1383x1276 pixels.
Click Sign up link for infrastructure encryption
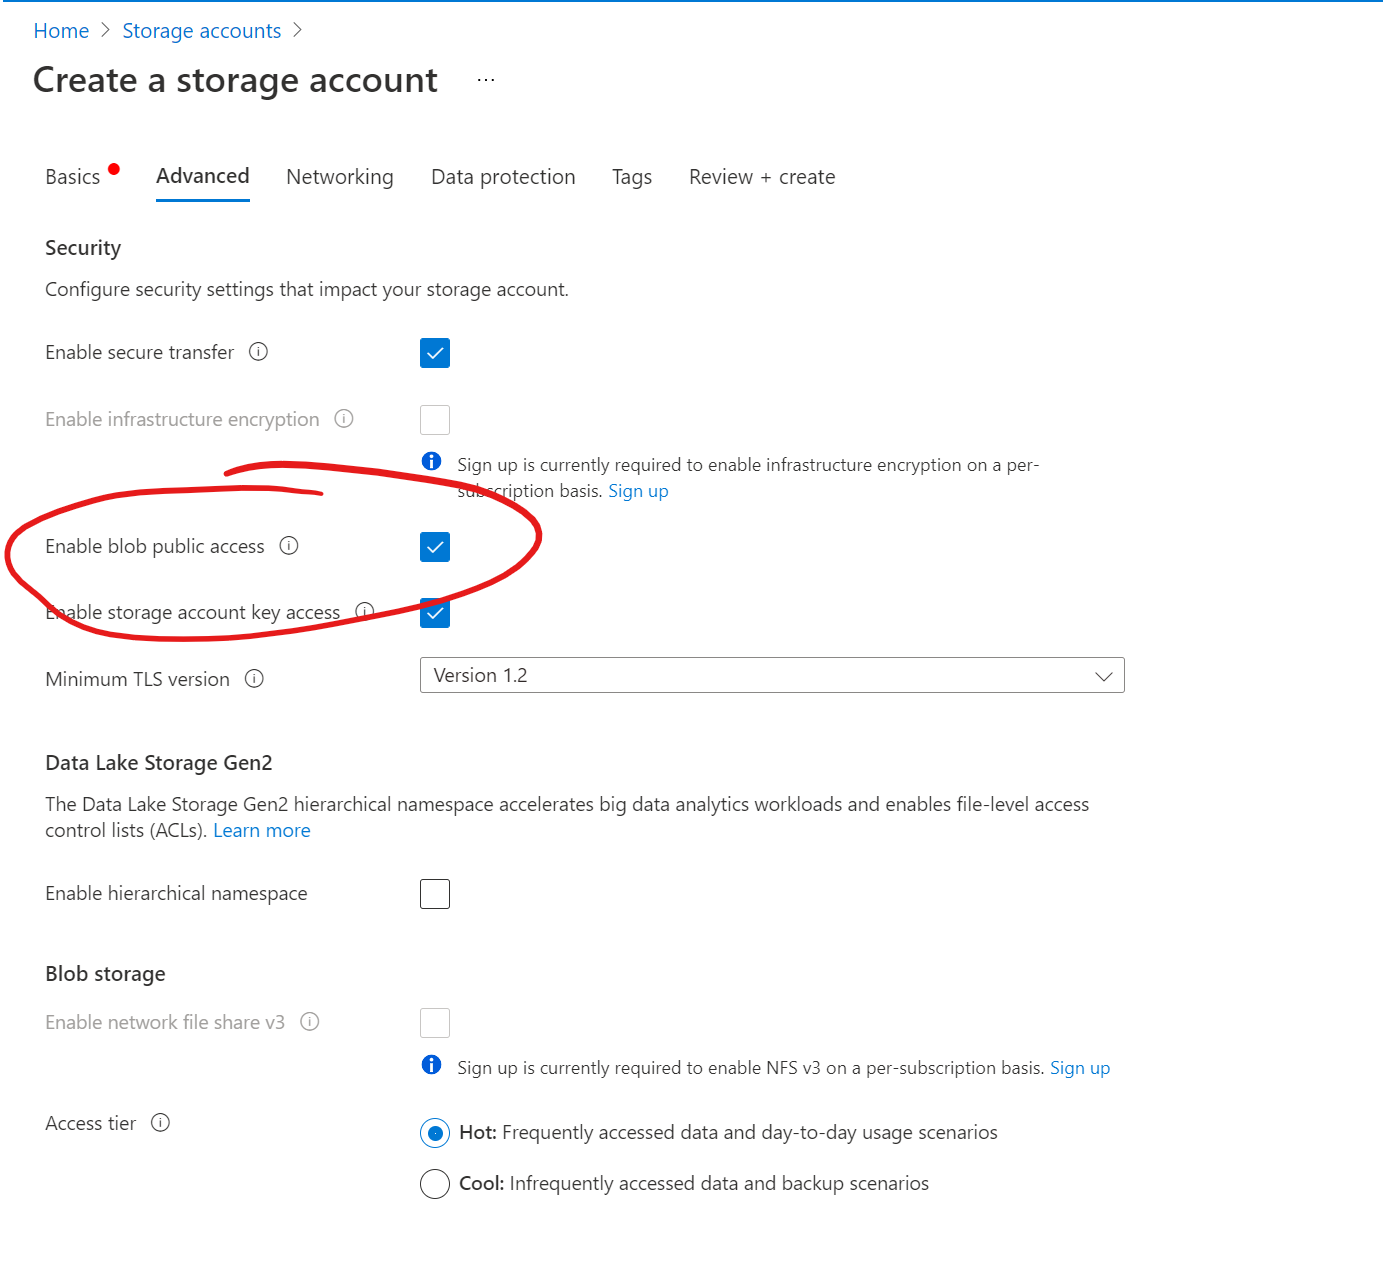tap(638, 491)
